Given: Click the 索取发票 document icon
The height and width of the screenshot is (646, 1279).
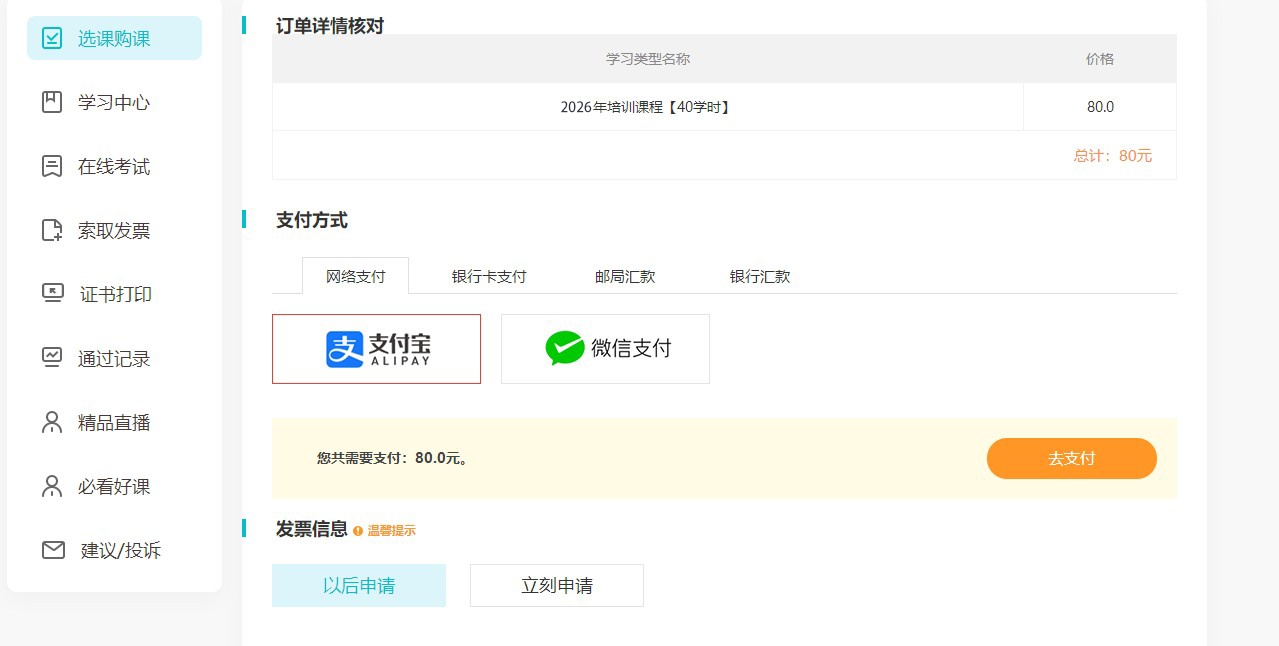Looking at the screenshot, I should click(x=52, y=230).
